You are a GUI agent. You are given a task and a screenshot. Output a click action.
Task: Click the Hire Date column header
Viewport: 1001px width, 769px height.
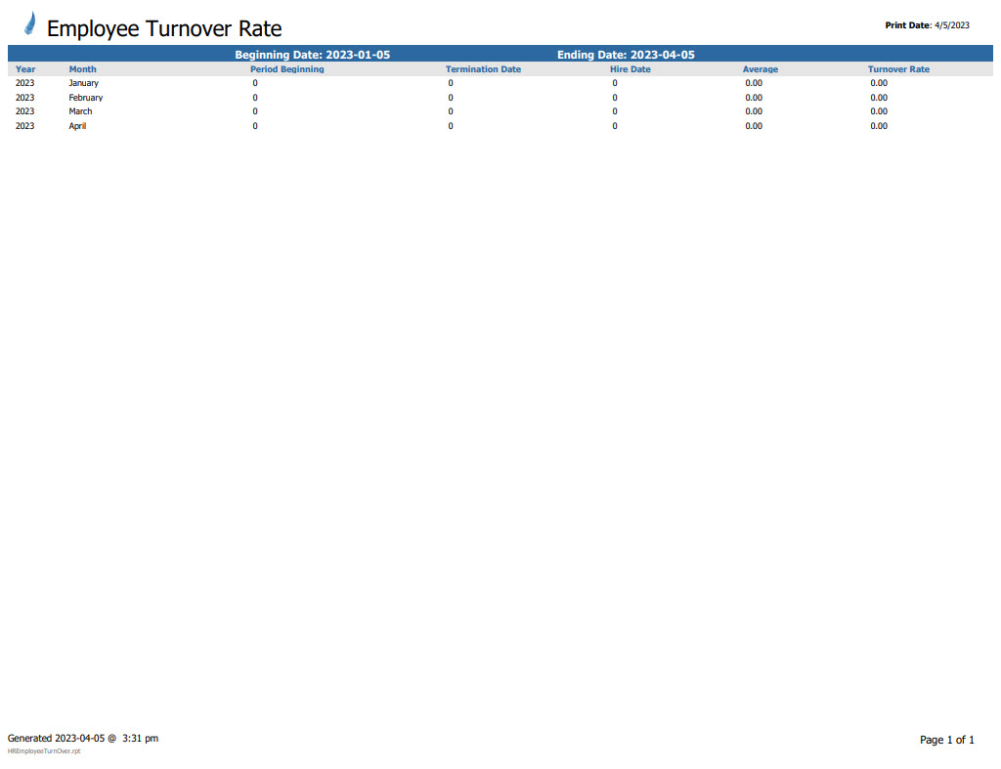tap(630, 69)
